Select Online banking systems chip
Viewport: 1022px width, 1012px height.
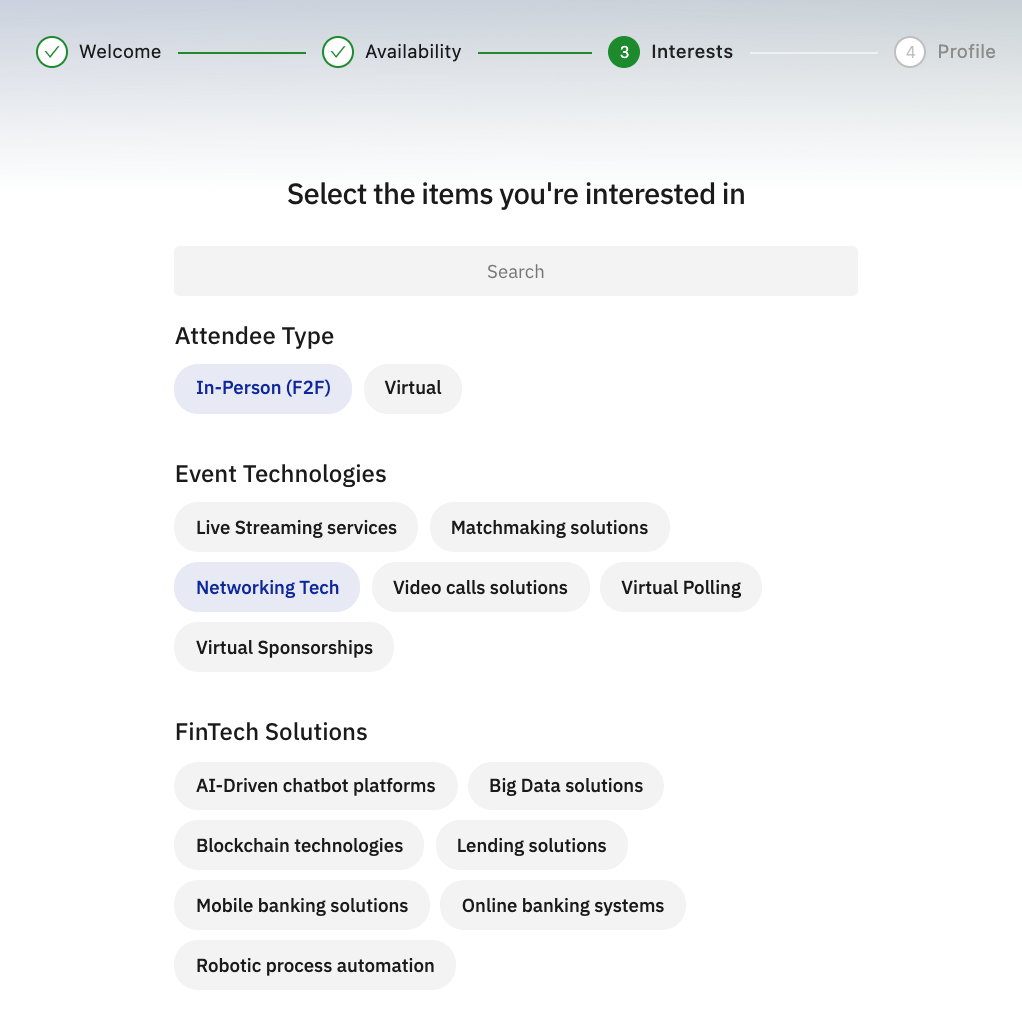click(x=562, y=905)
